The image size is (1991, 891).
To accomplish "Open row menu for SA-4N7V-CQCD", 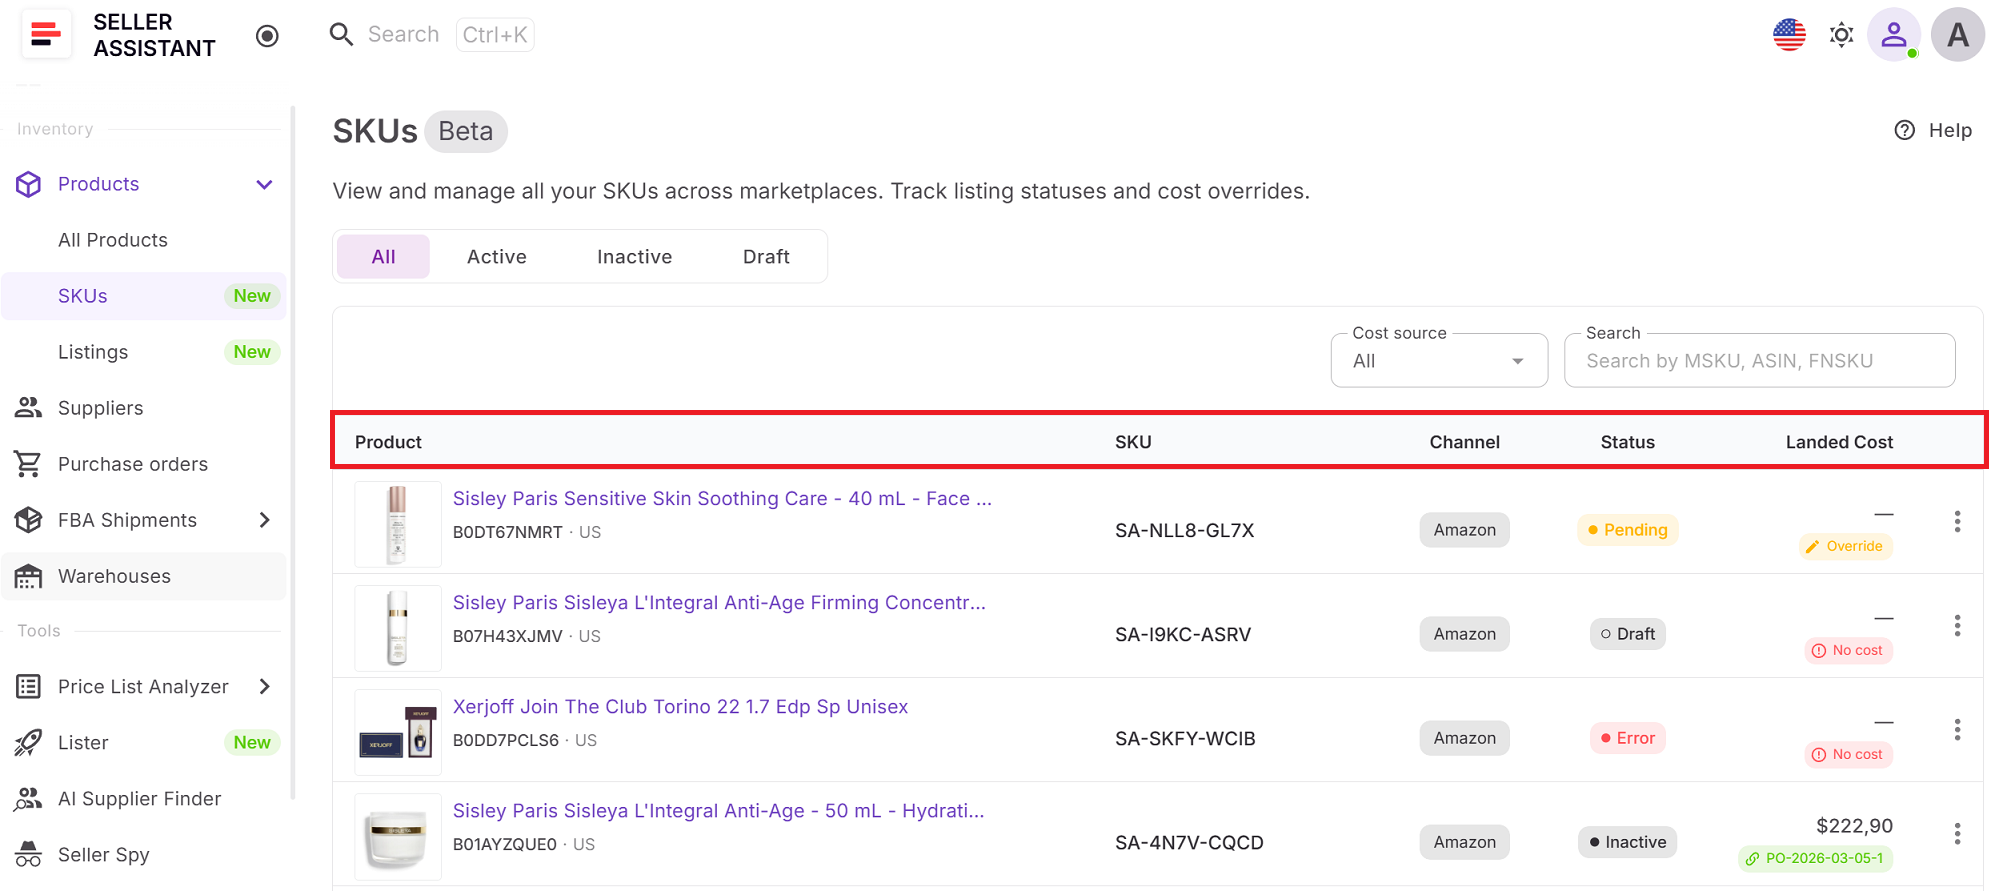I will [1957, 834].
